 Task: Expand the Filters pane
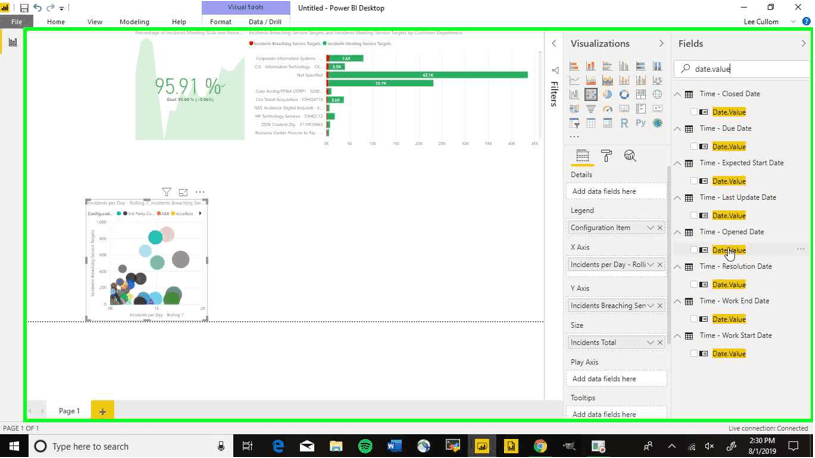click(x=554, y=44)
